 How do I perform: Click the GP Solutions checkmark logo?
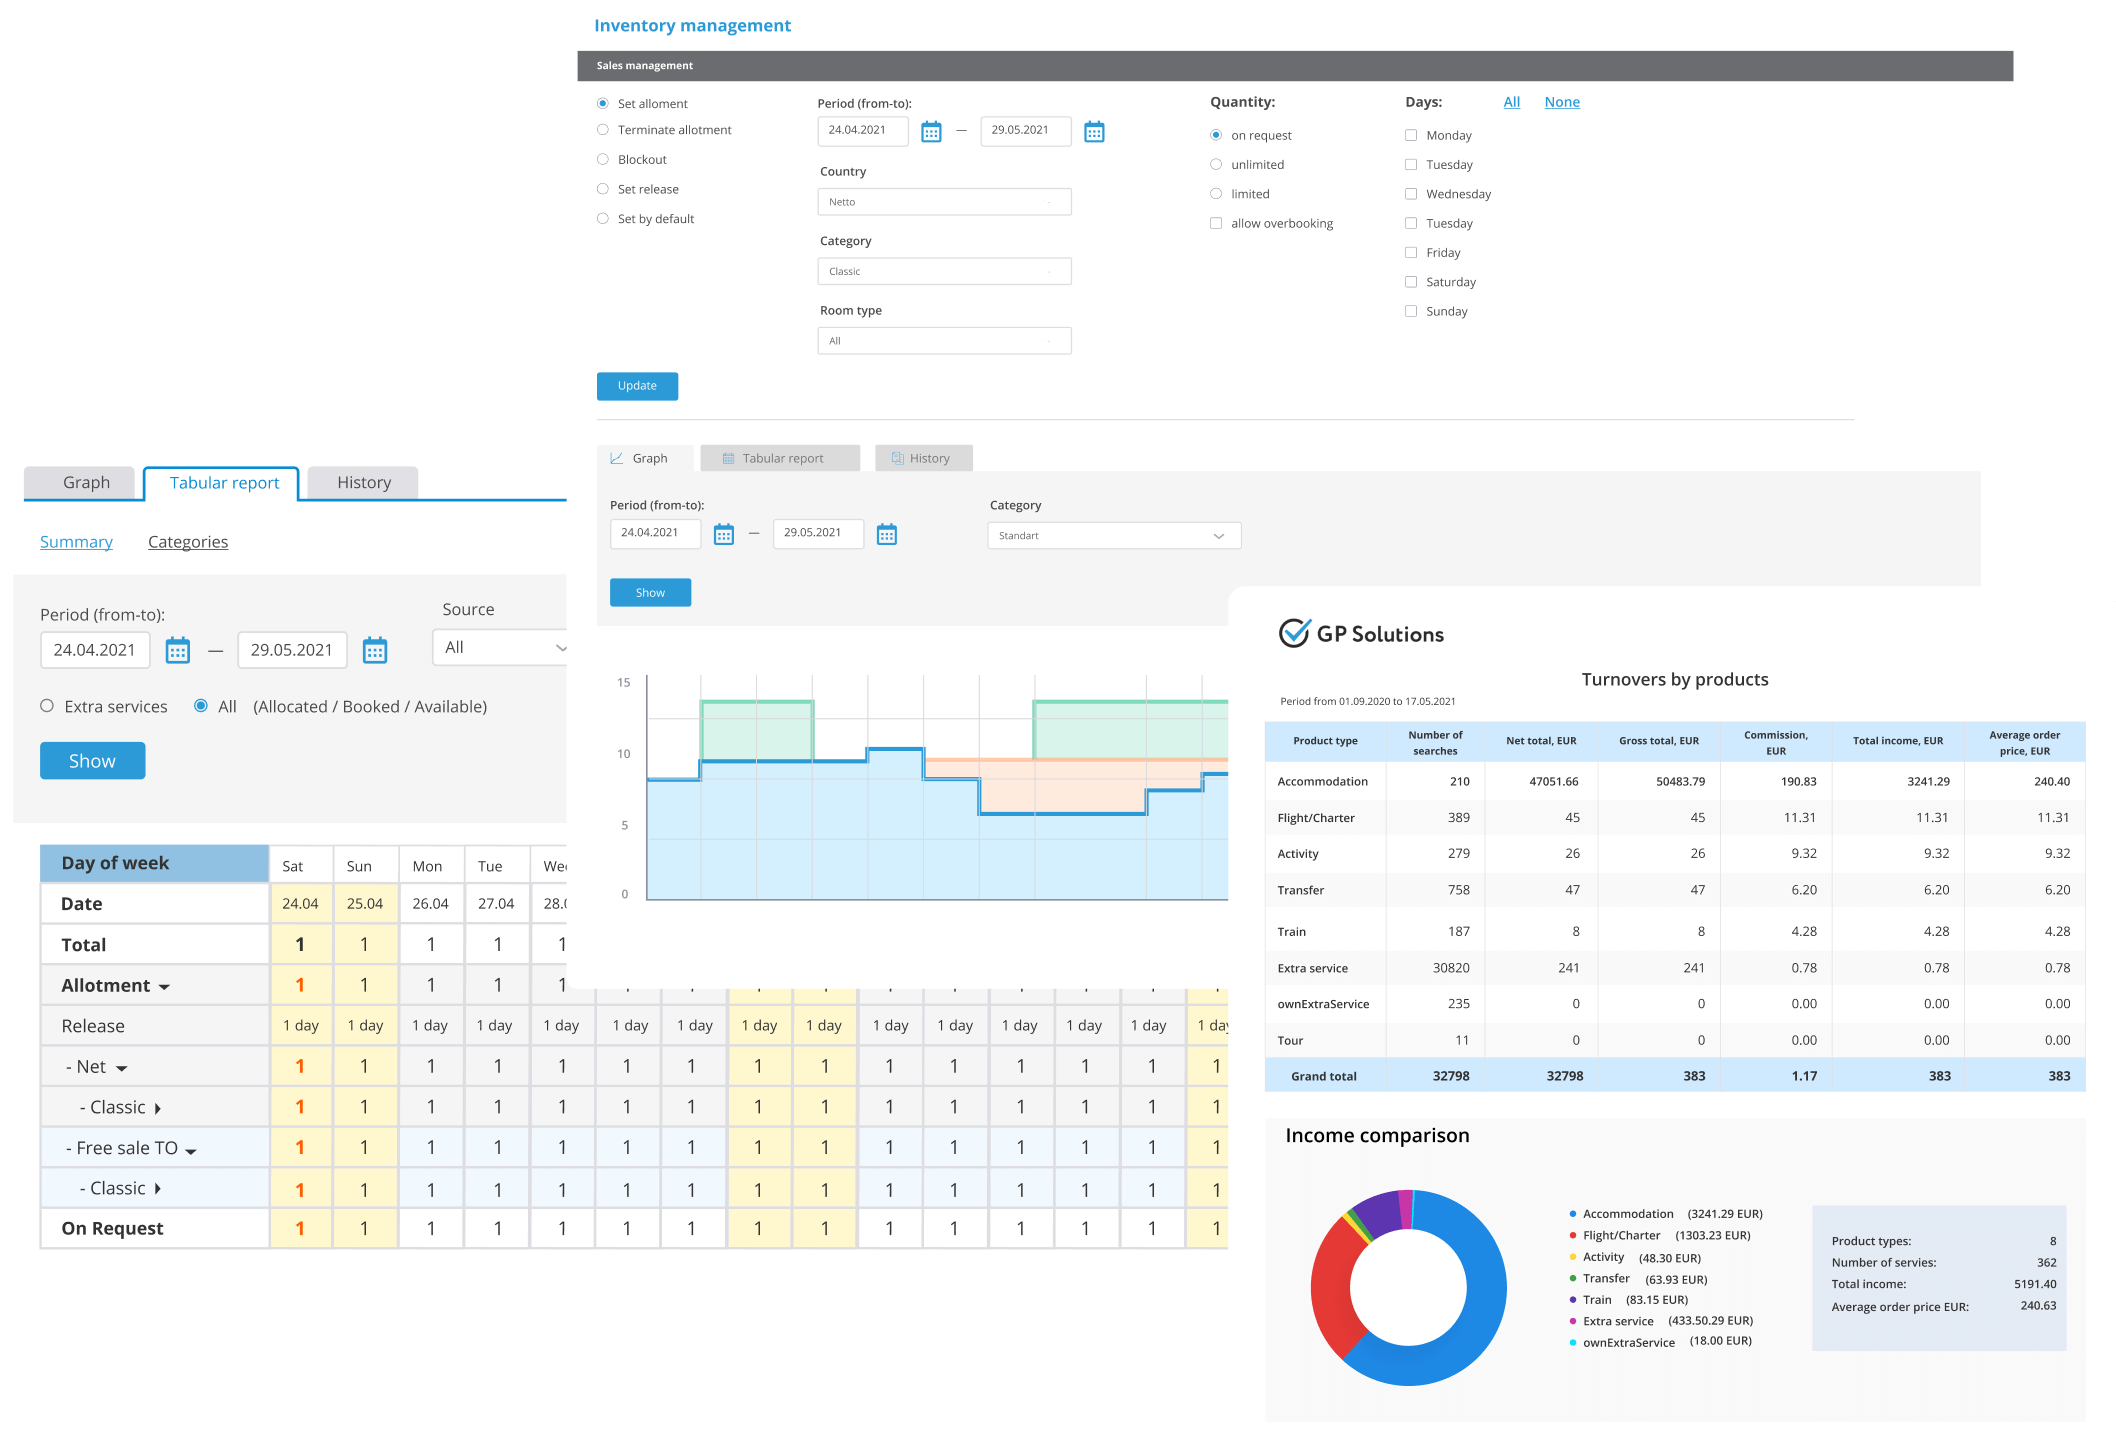point(1295,633)
